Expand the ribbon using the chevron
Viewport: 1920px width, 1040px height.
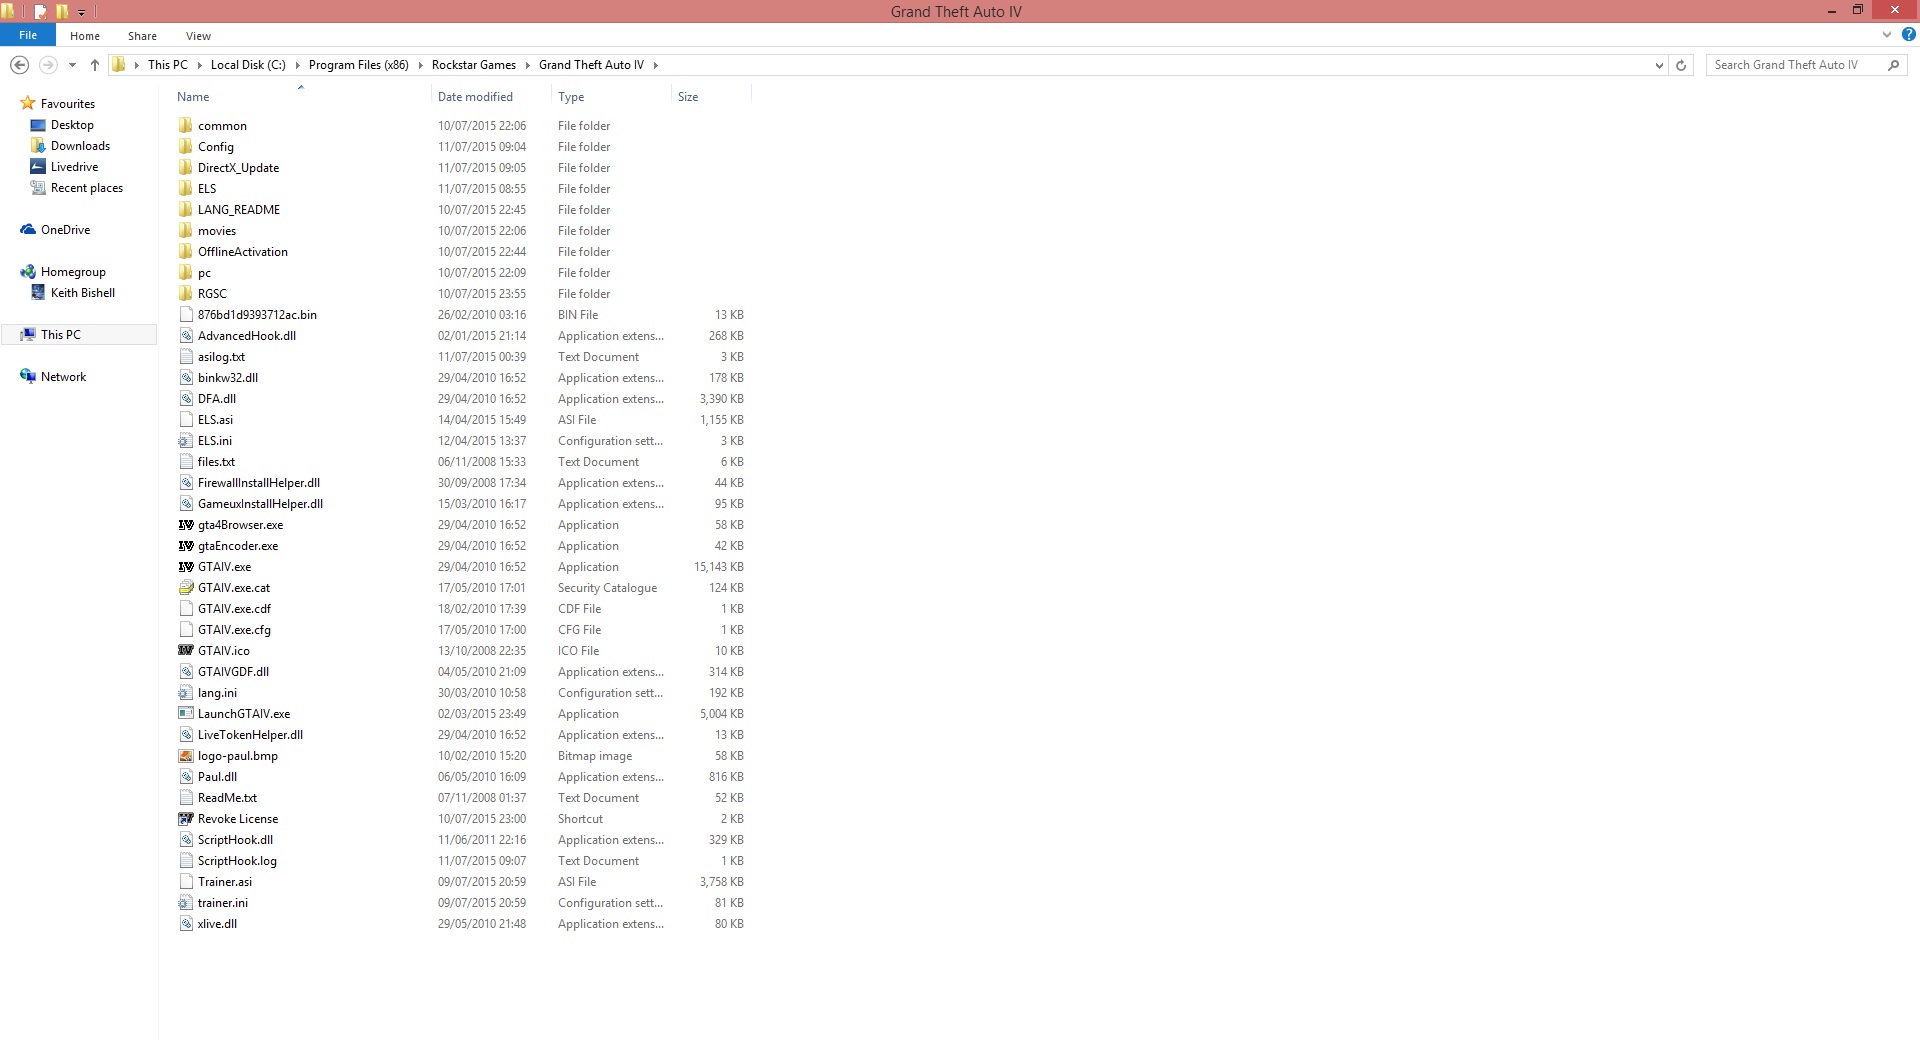1887,35
